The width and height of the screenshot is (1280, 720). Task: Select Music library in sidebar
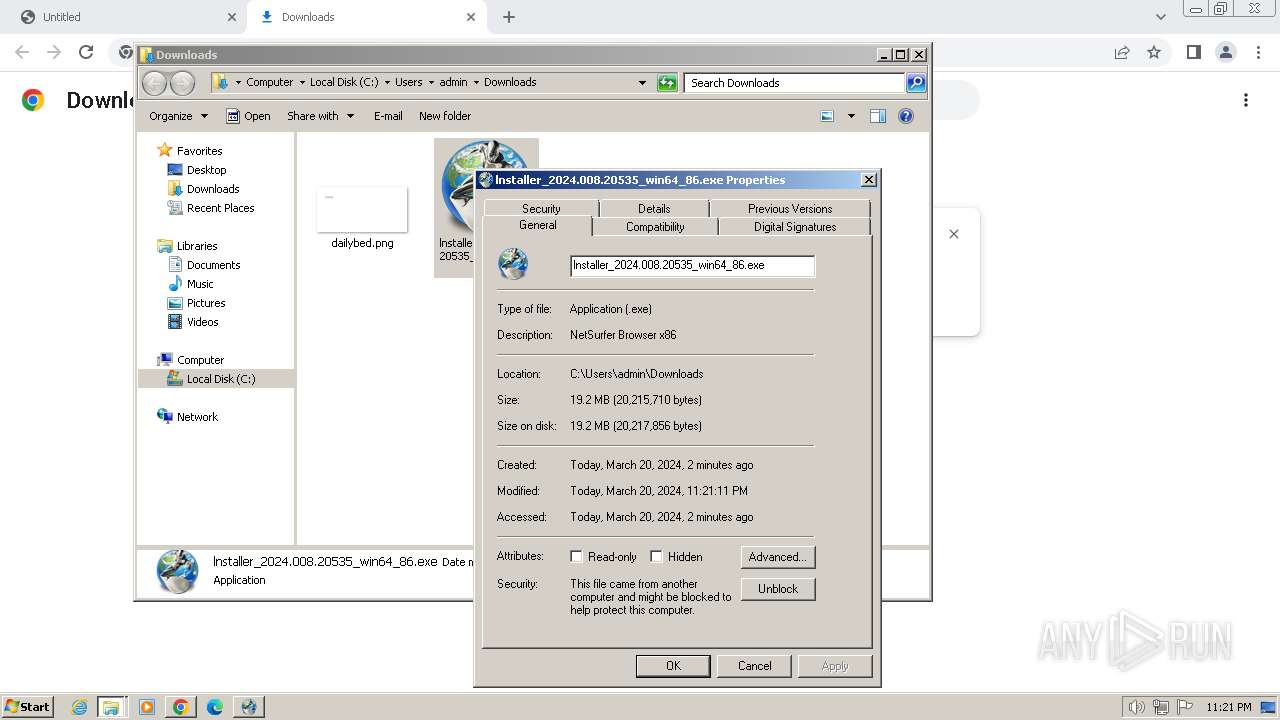click(x=200, y=284)
